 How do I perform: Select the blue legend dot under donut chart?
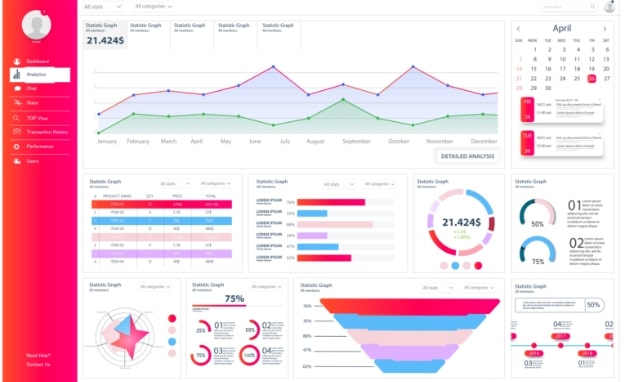(455, 266)
